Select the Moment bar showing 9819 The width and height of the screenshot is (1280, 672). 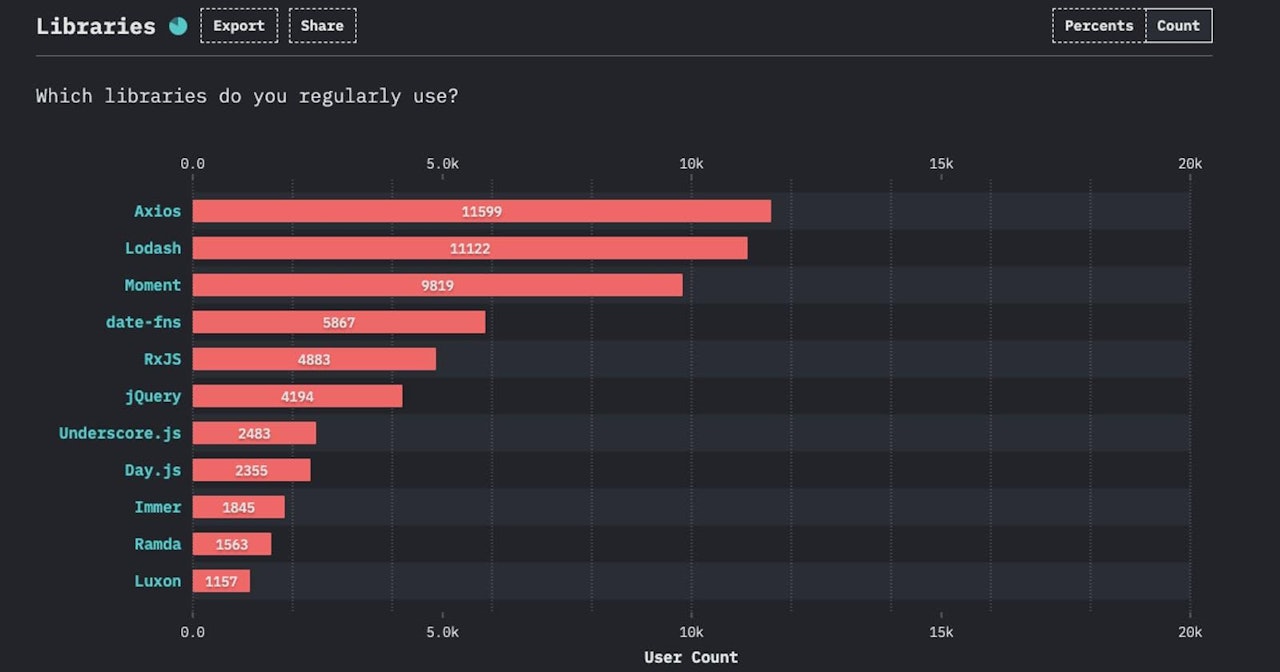pyautogui.click(x=437, y=285)
